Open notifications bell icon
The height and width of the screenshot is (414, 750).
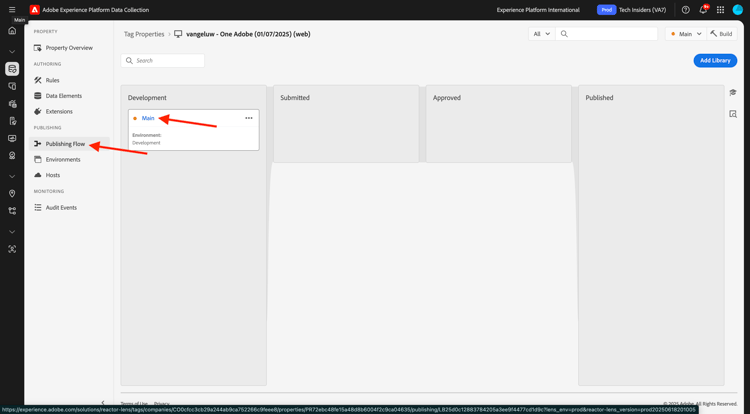tap(703, 10)
